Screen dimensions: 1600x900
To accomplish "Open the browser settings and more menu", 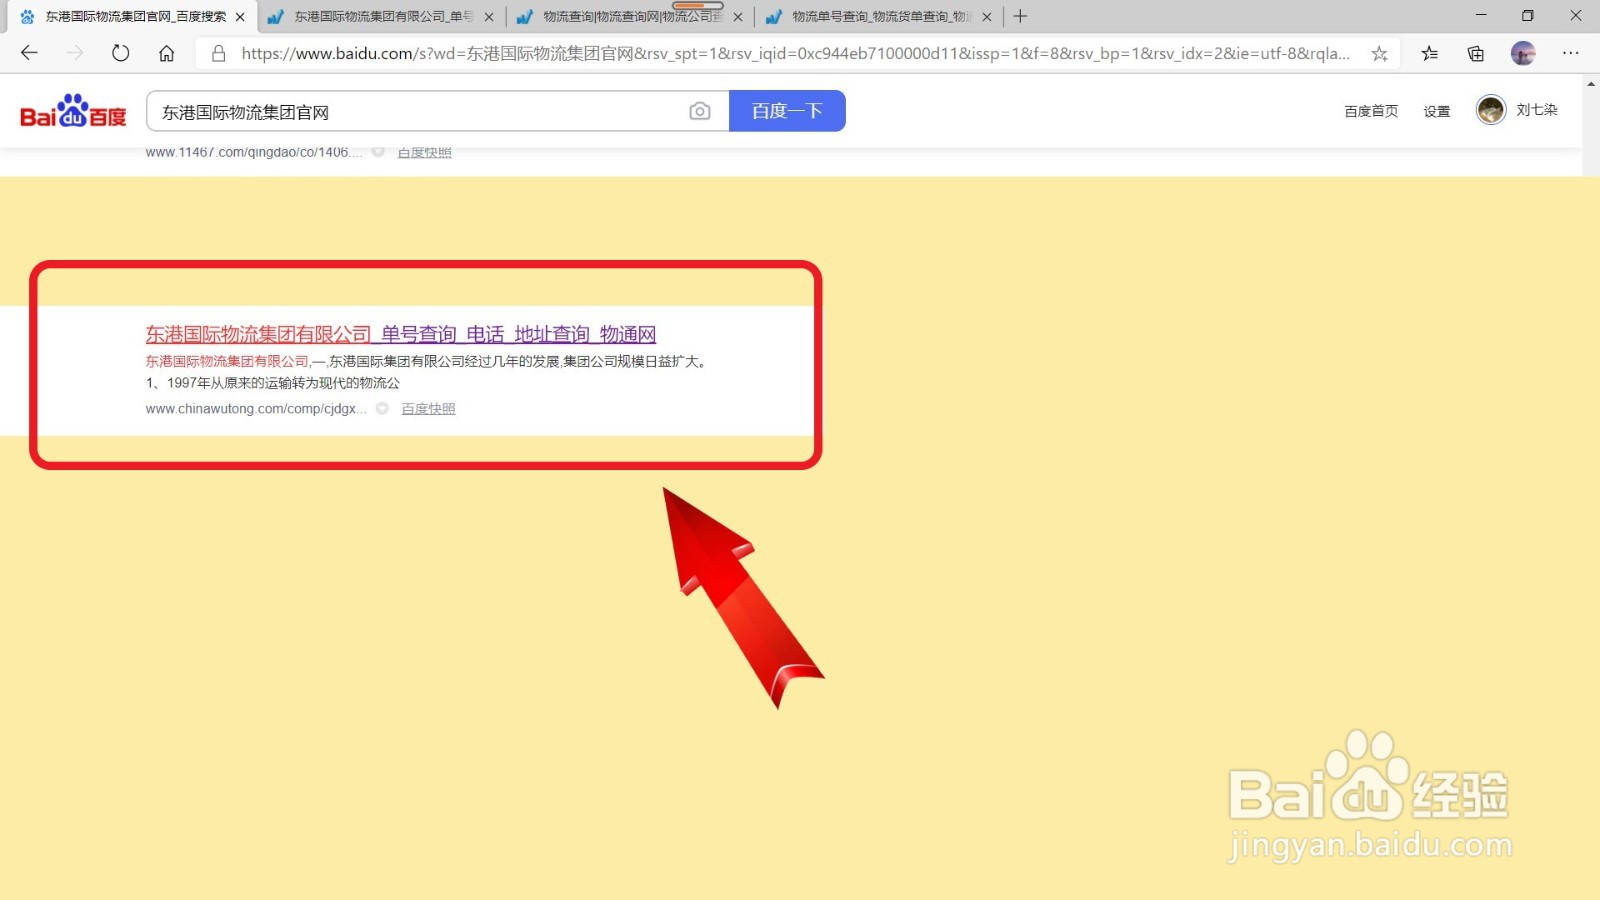I will coord(1571,54).
